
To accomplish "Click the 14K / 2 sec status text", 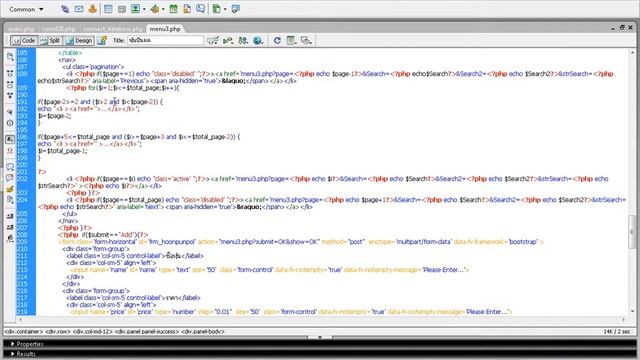I will click(616, 331).
